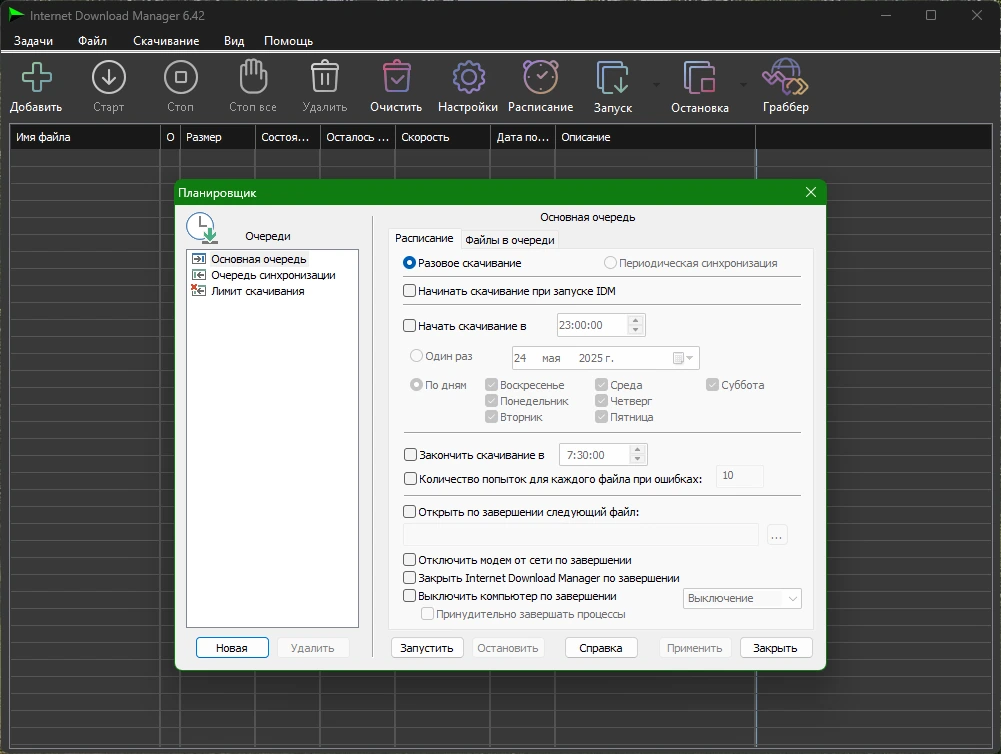
Task: Click the Старт download toolbar icon
Action: pos(109,77)
